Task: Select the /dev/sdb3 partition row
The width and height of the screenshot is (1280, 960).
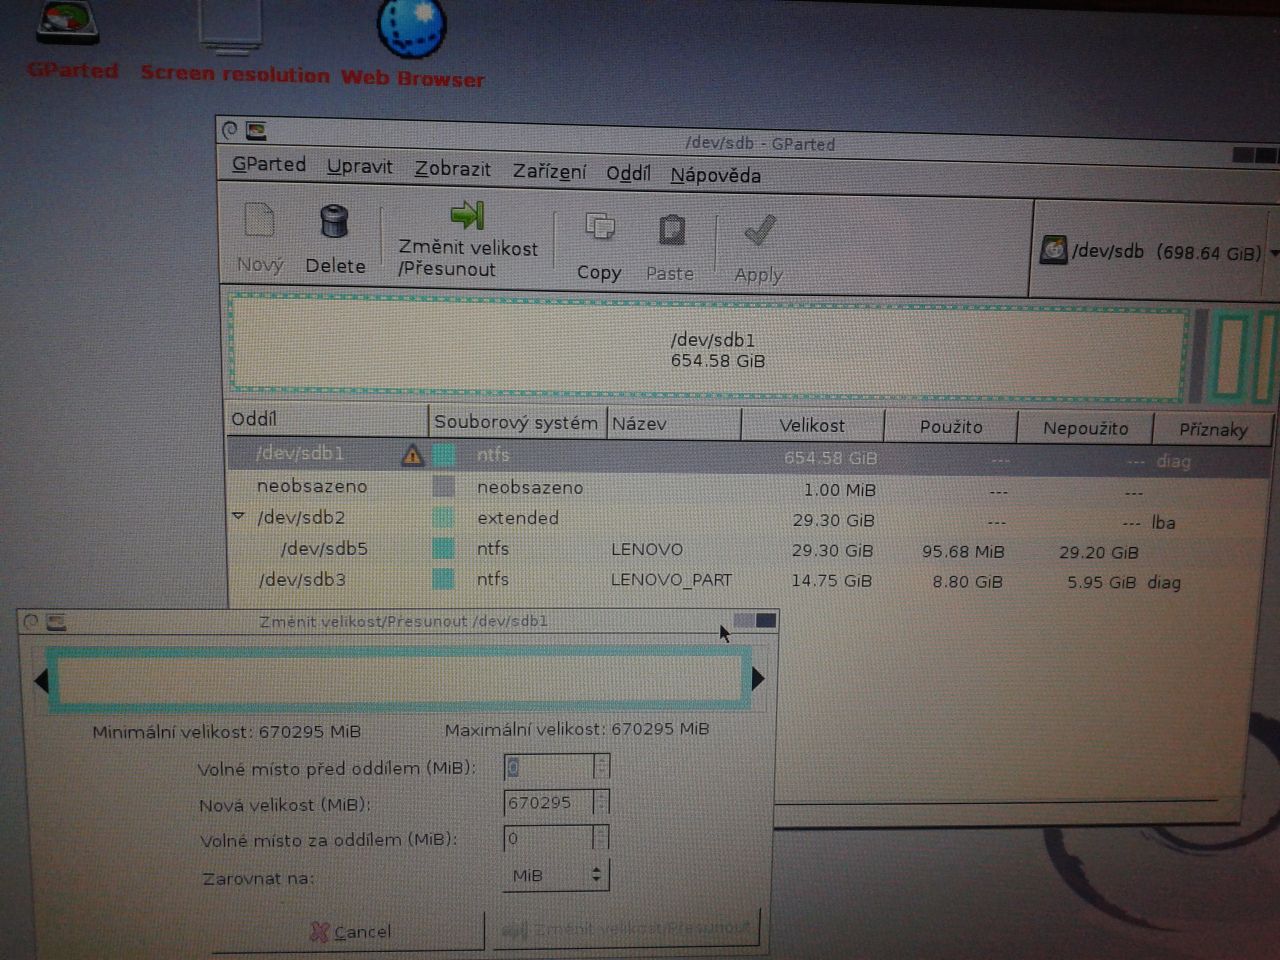Action: 750,580
